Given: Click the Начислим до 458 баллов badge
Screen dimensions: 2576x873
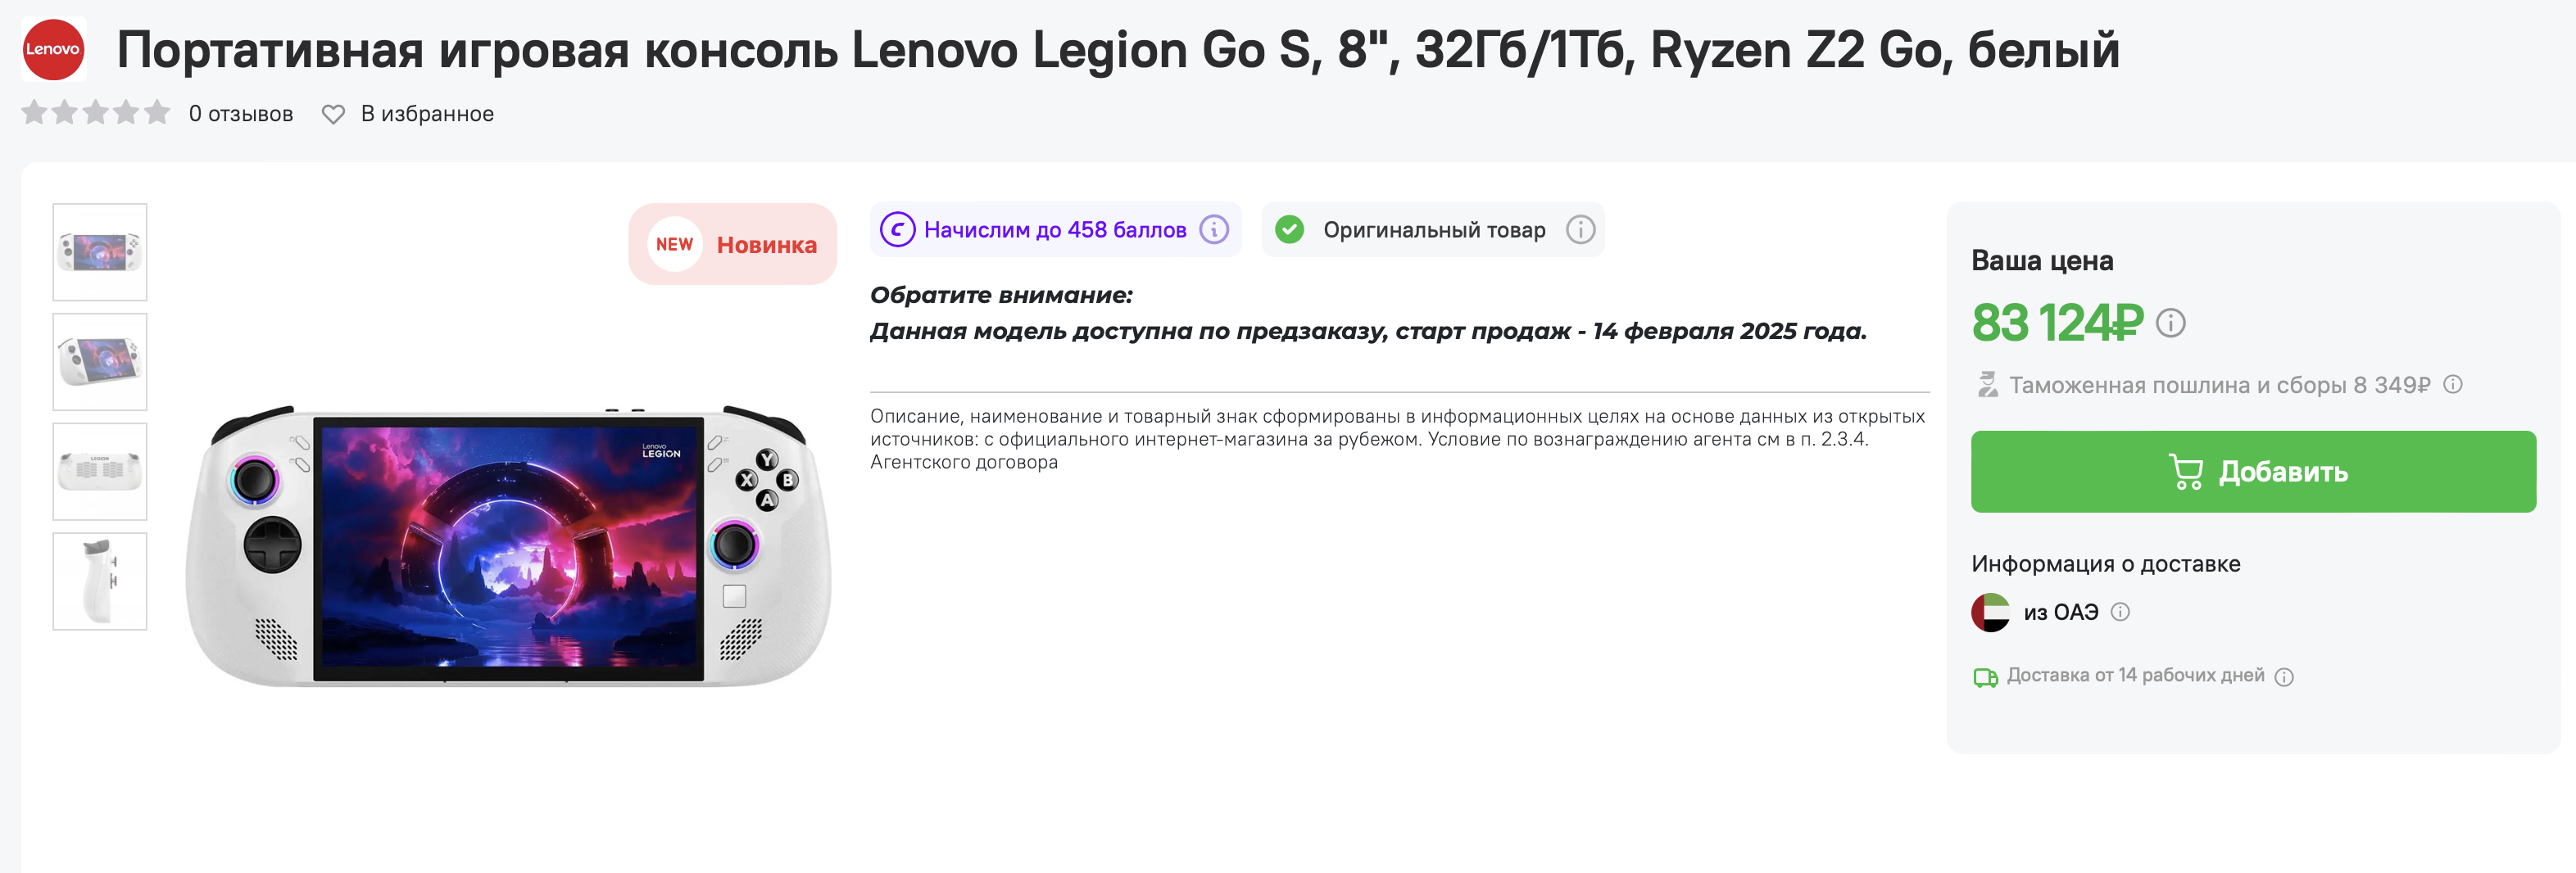Looking at the screenshot, I should click(1055, 230).
